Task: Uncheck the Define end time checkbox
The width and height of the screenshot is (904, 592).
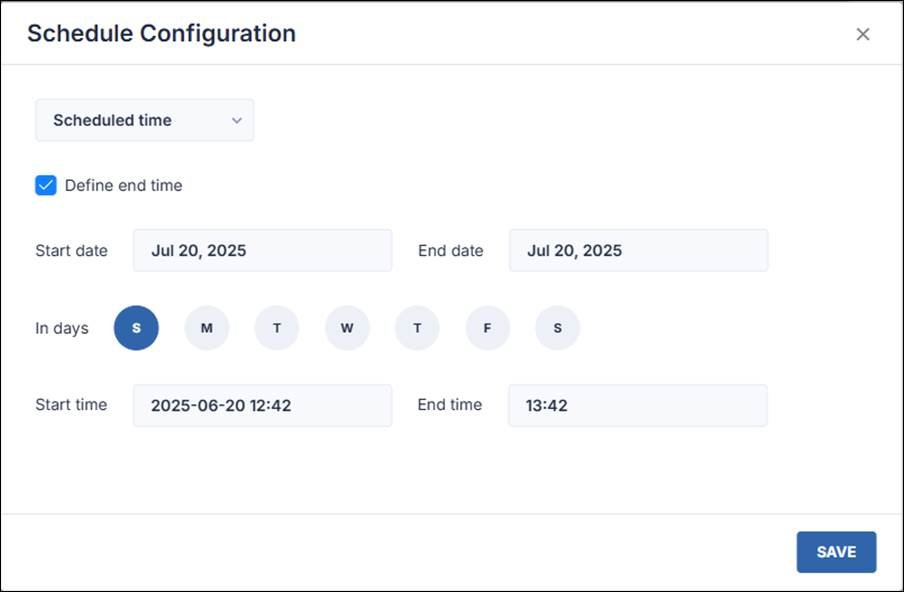Action: [x=46, y=185]
